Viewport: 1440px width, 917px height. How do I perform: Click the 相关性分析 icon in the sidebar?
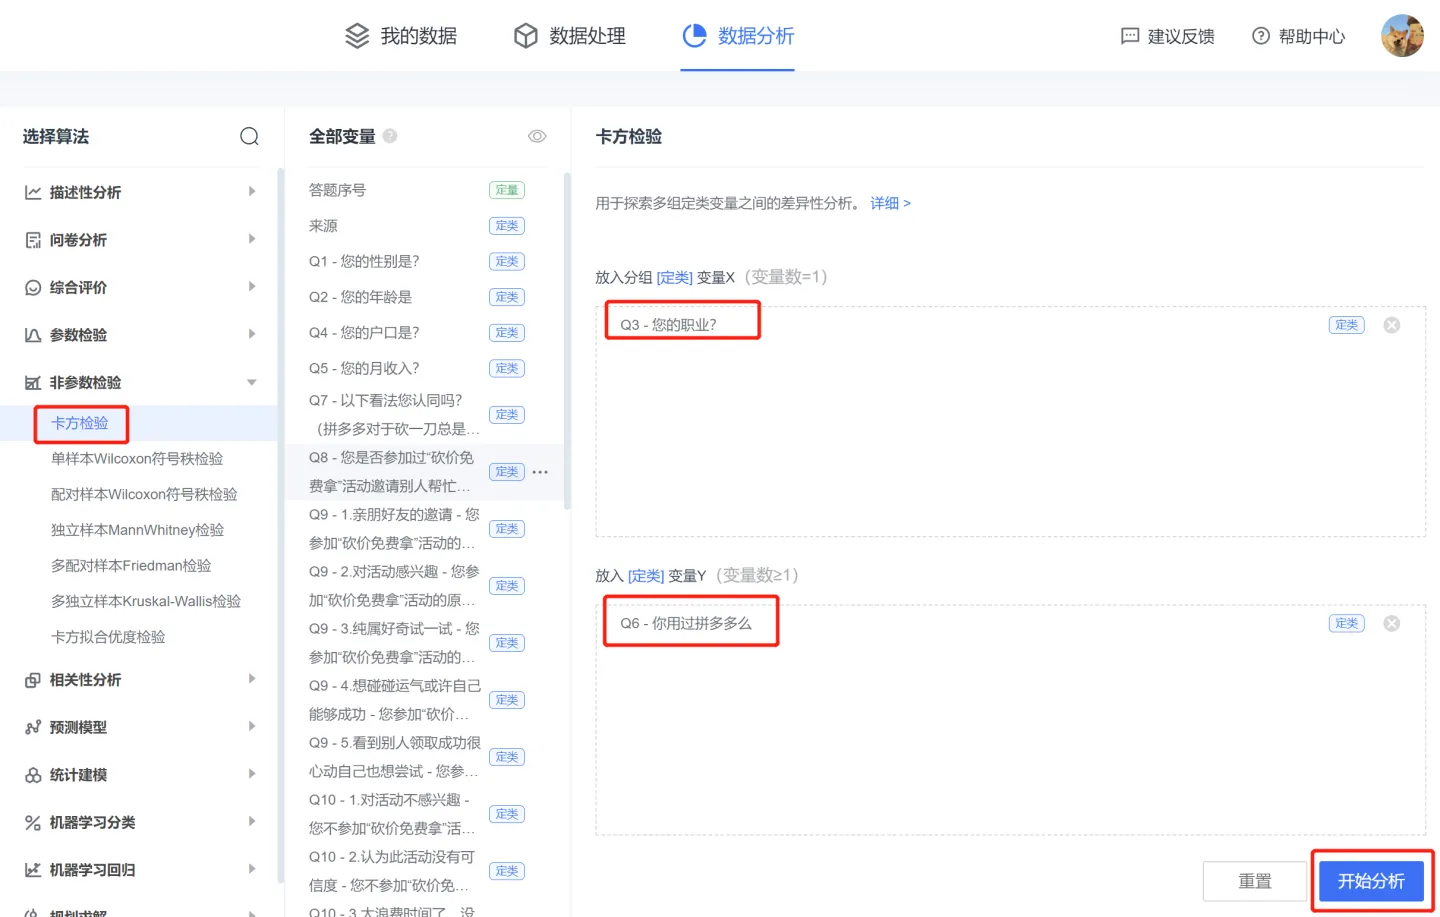(33, 680)
